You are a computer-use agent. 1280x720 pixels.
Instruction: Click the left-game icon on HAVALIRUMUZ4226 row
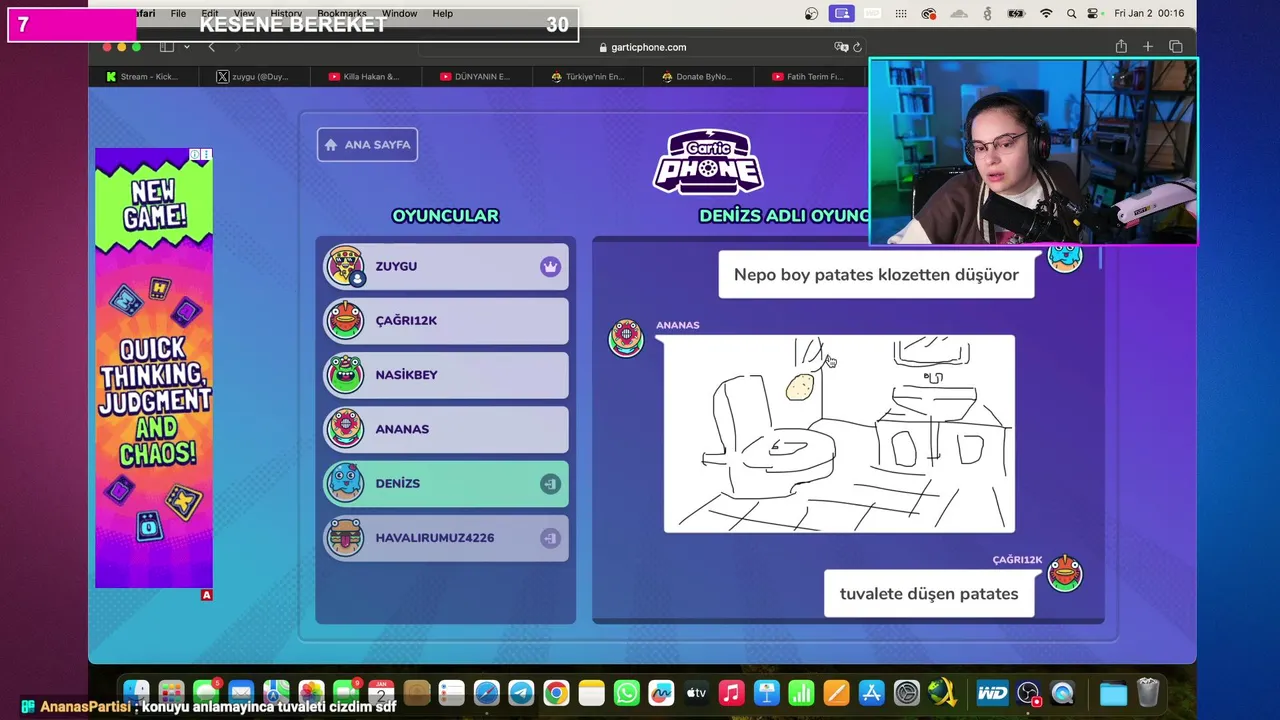pyautogui.click(x=550, y=538)
